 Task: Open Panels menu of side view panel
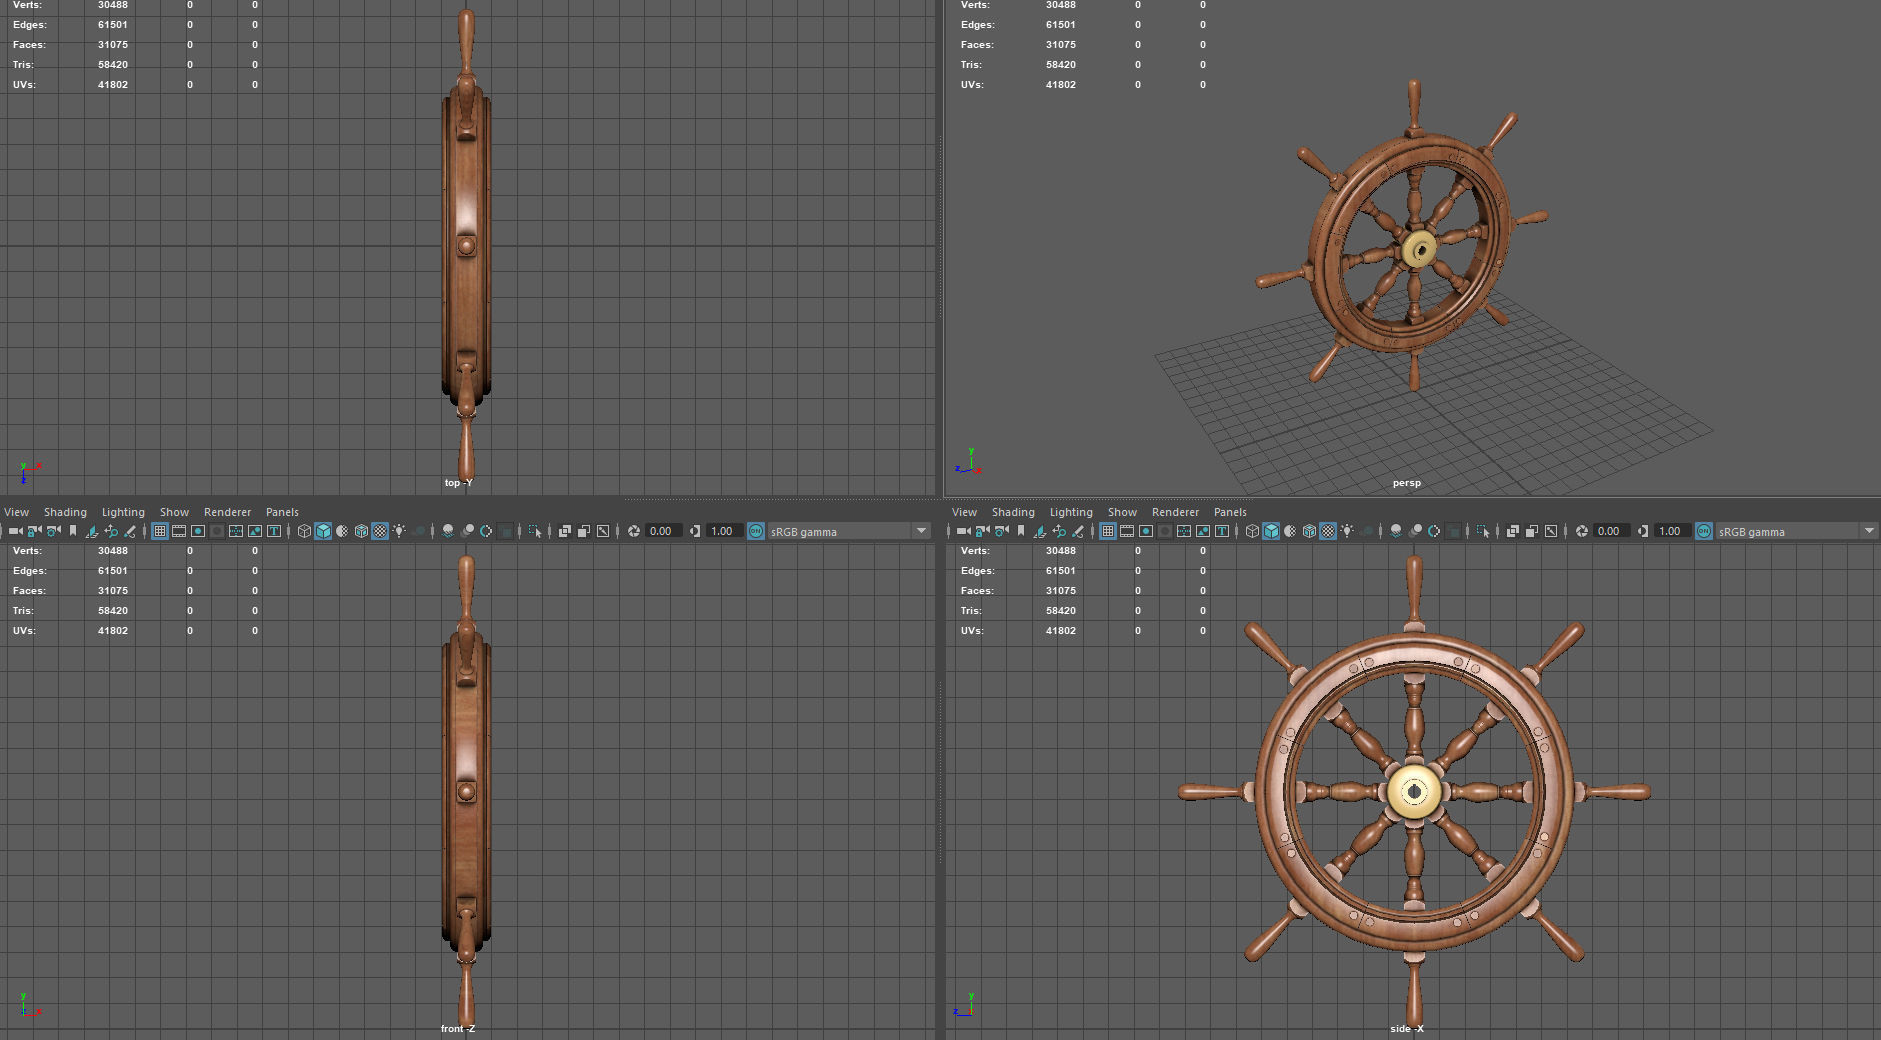coord(1230,512)
